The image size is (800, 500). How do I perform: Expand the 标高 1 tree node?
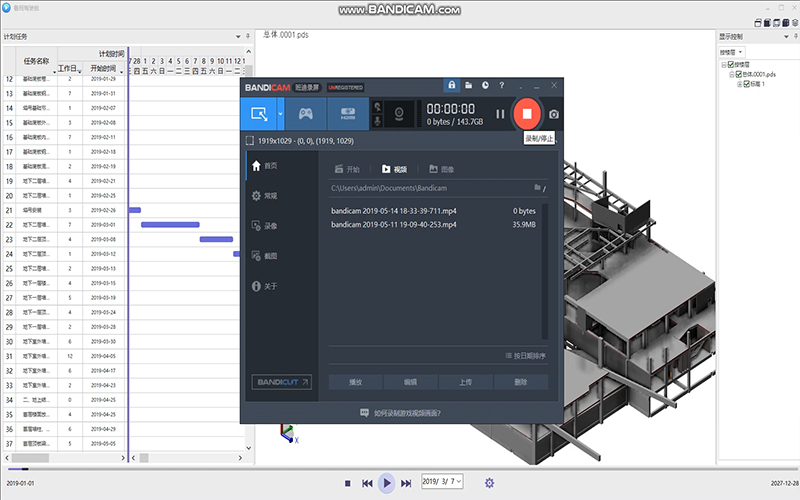(x=739, y=84)
